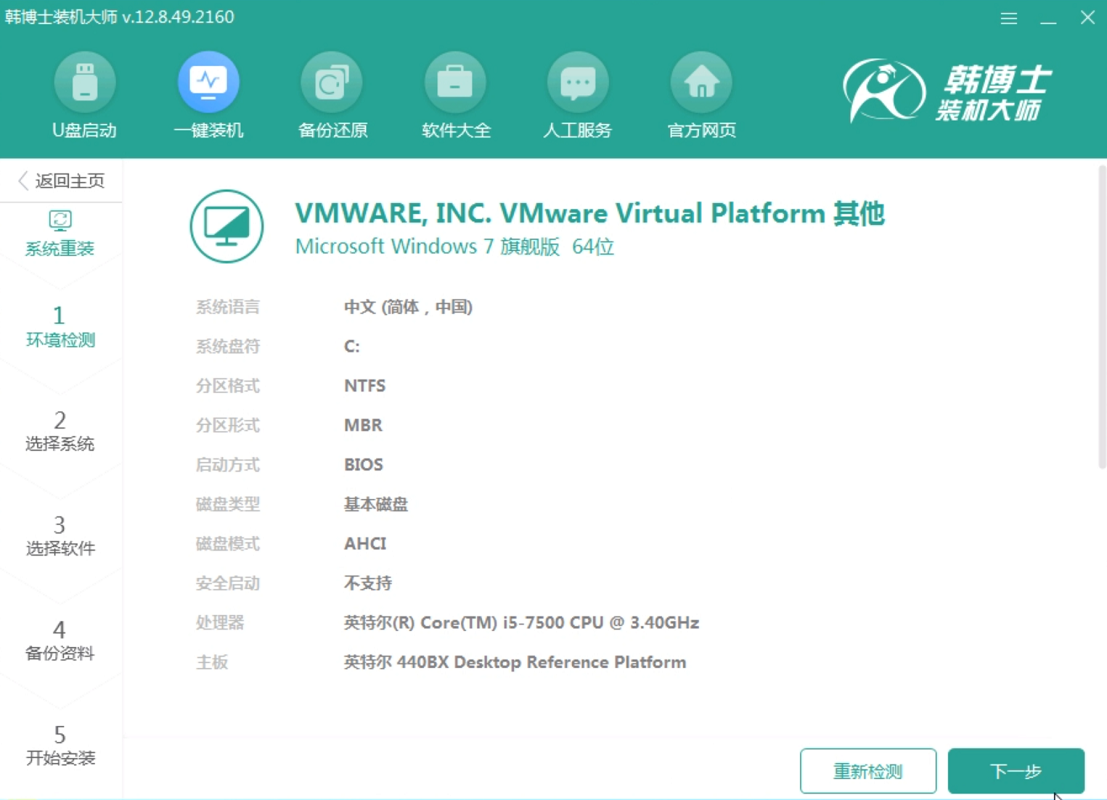Click the 主板 label

212,662
